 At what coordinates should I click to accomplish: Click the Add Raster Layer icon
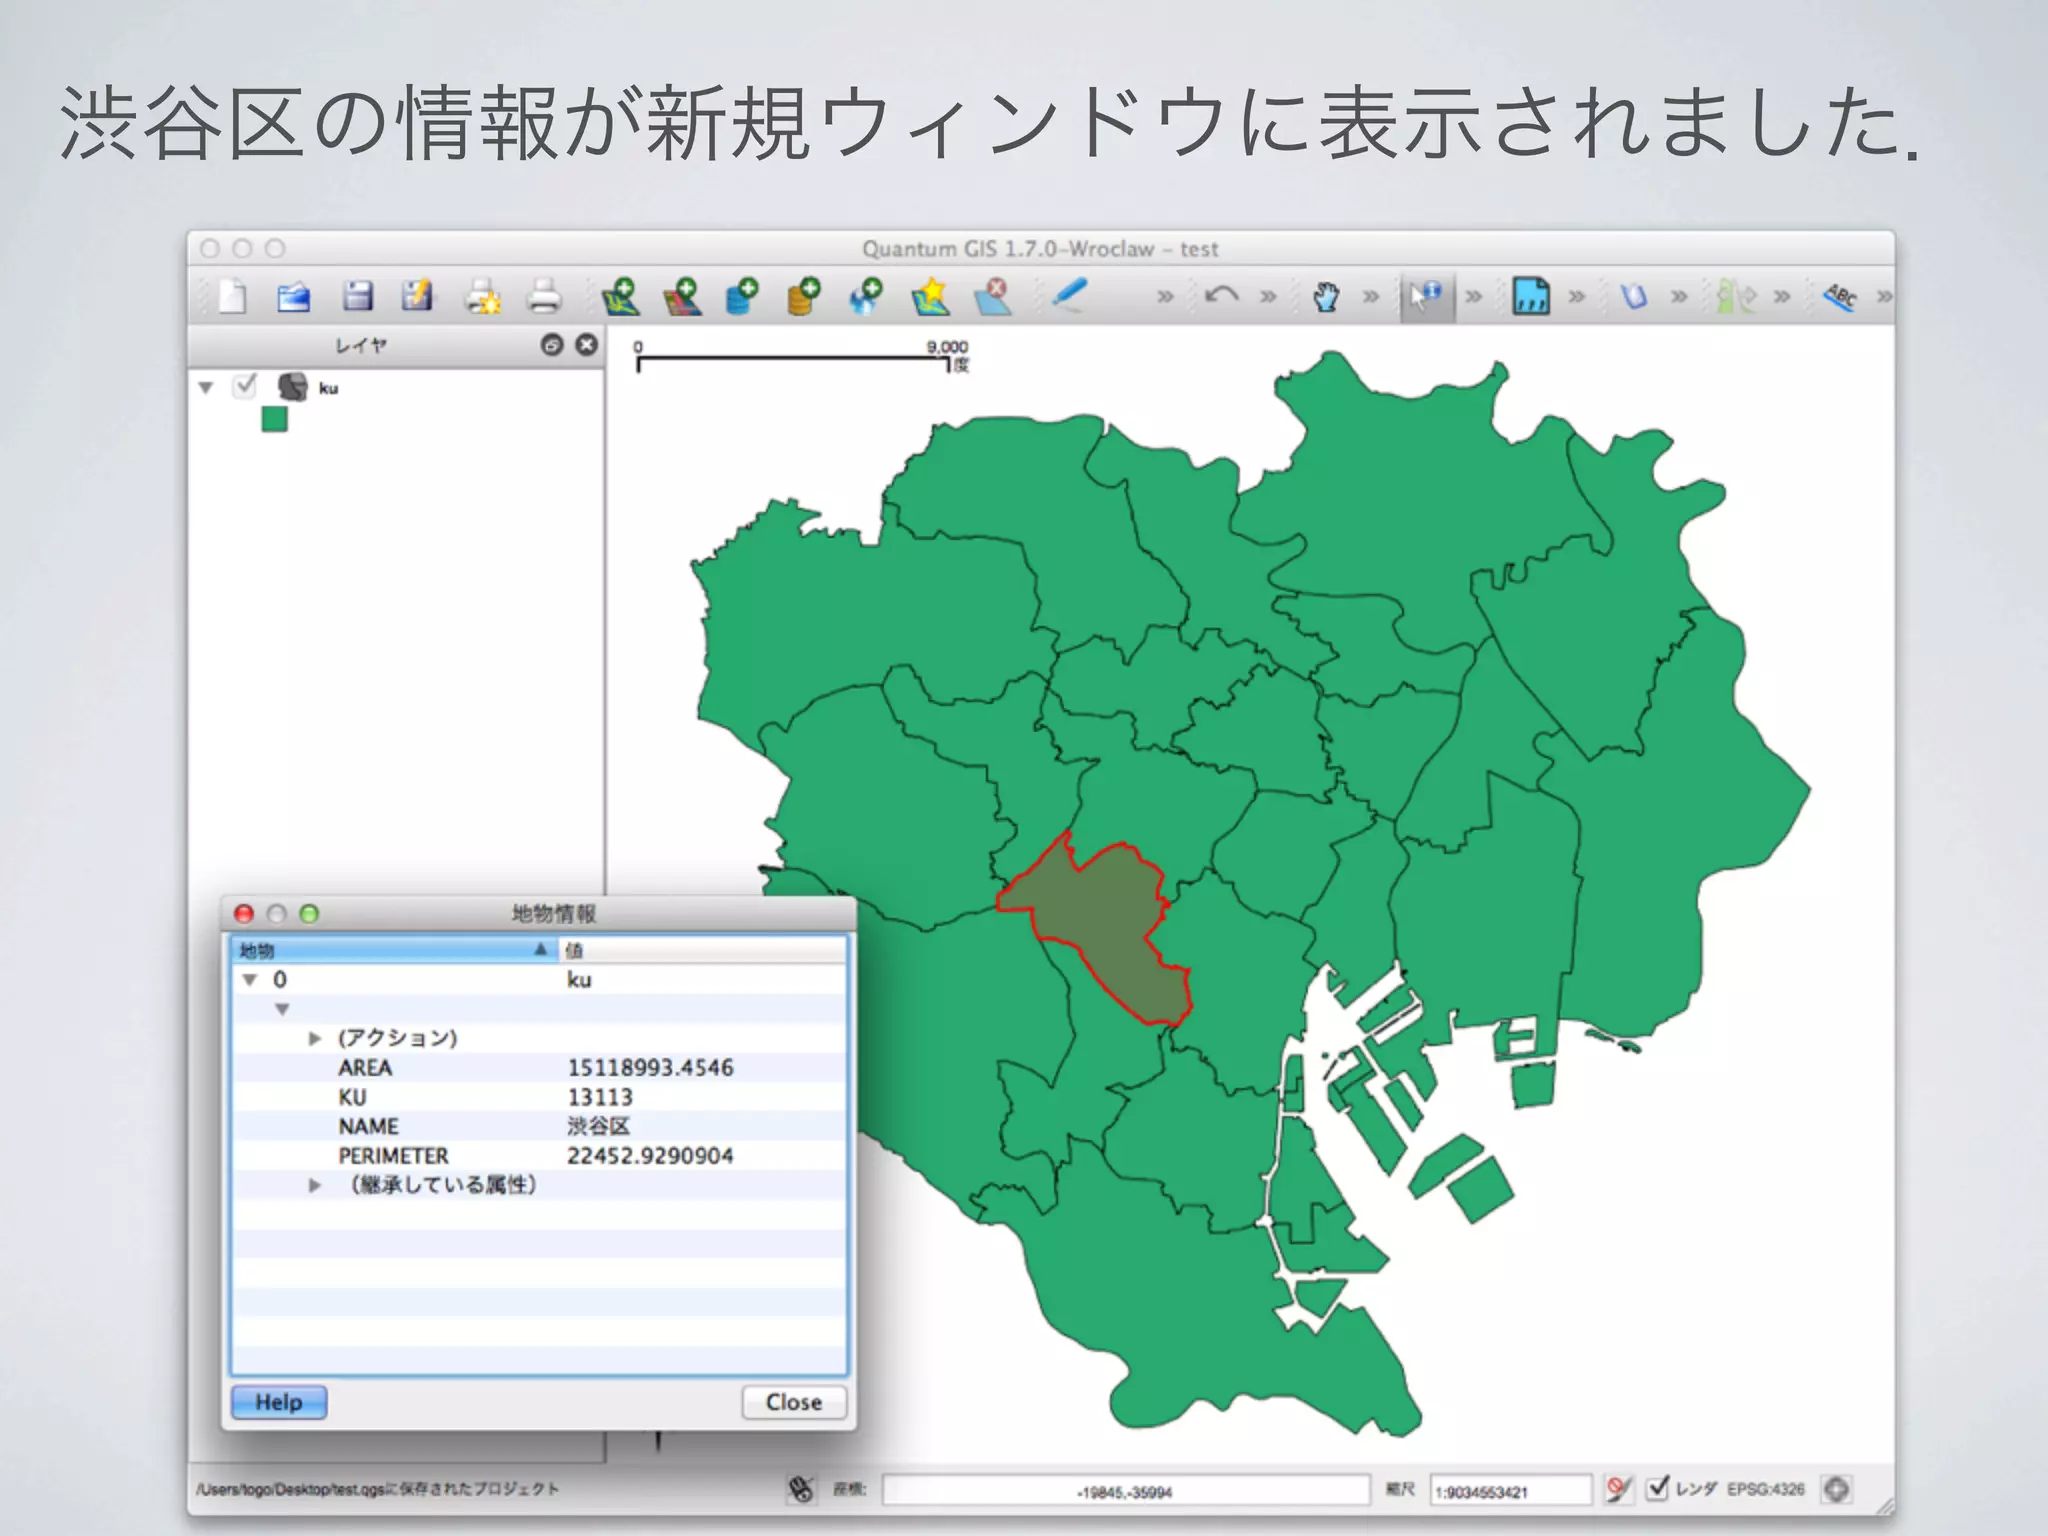coord(682,297)
